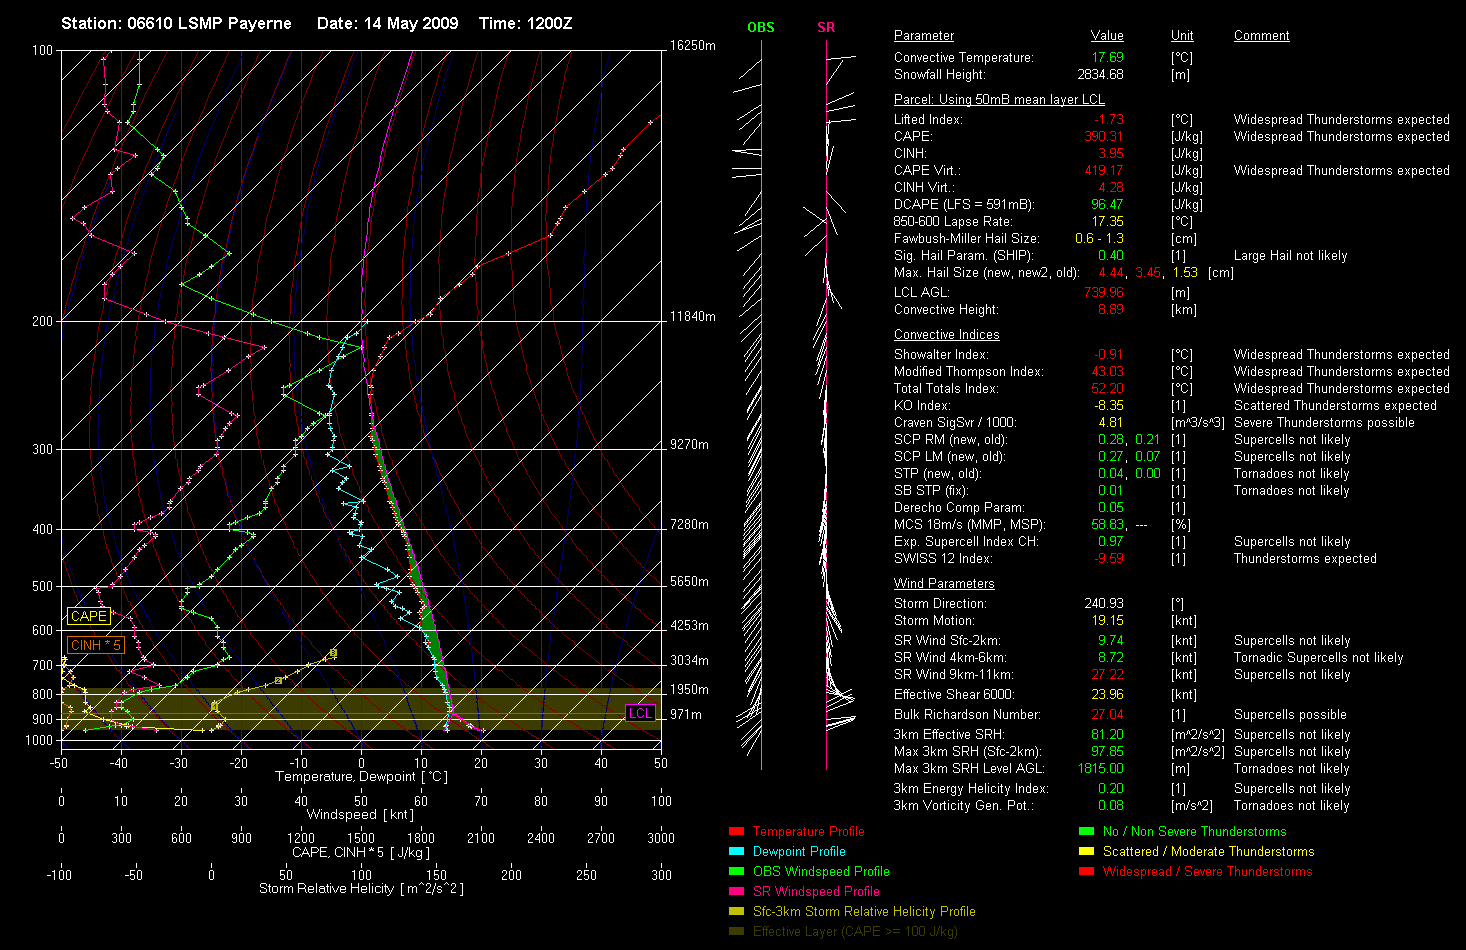Click the red Widespread / Severe Thunderstorms square
1466x950 pixels.
(1086, 872)
